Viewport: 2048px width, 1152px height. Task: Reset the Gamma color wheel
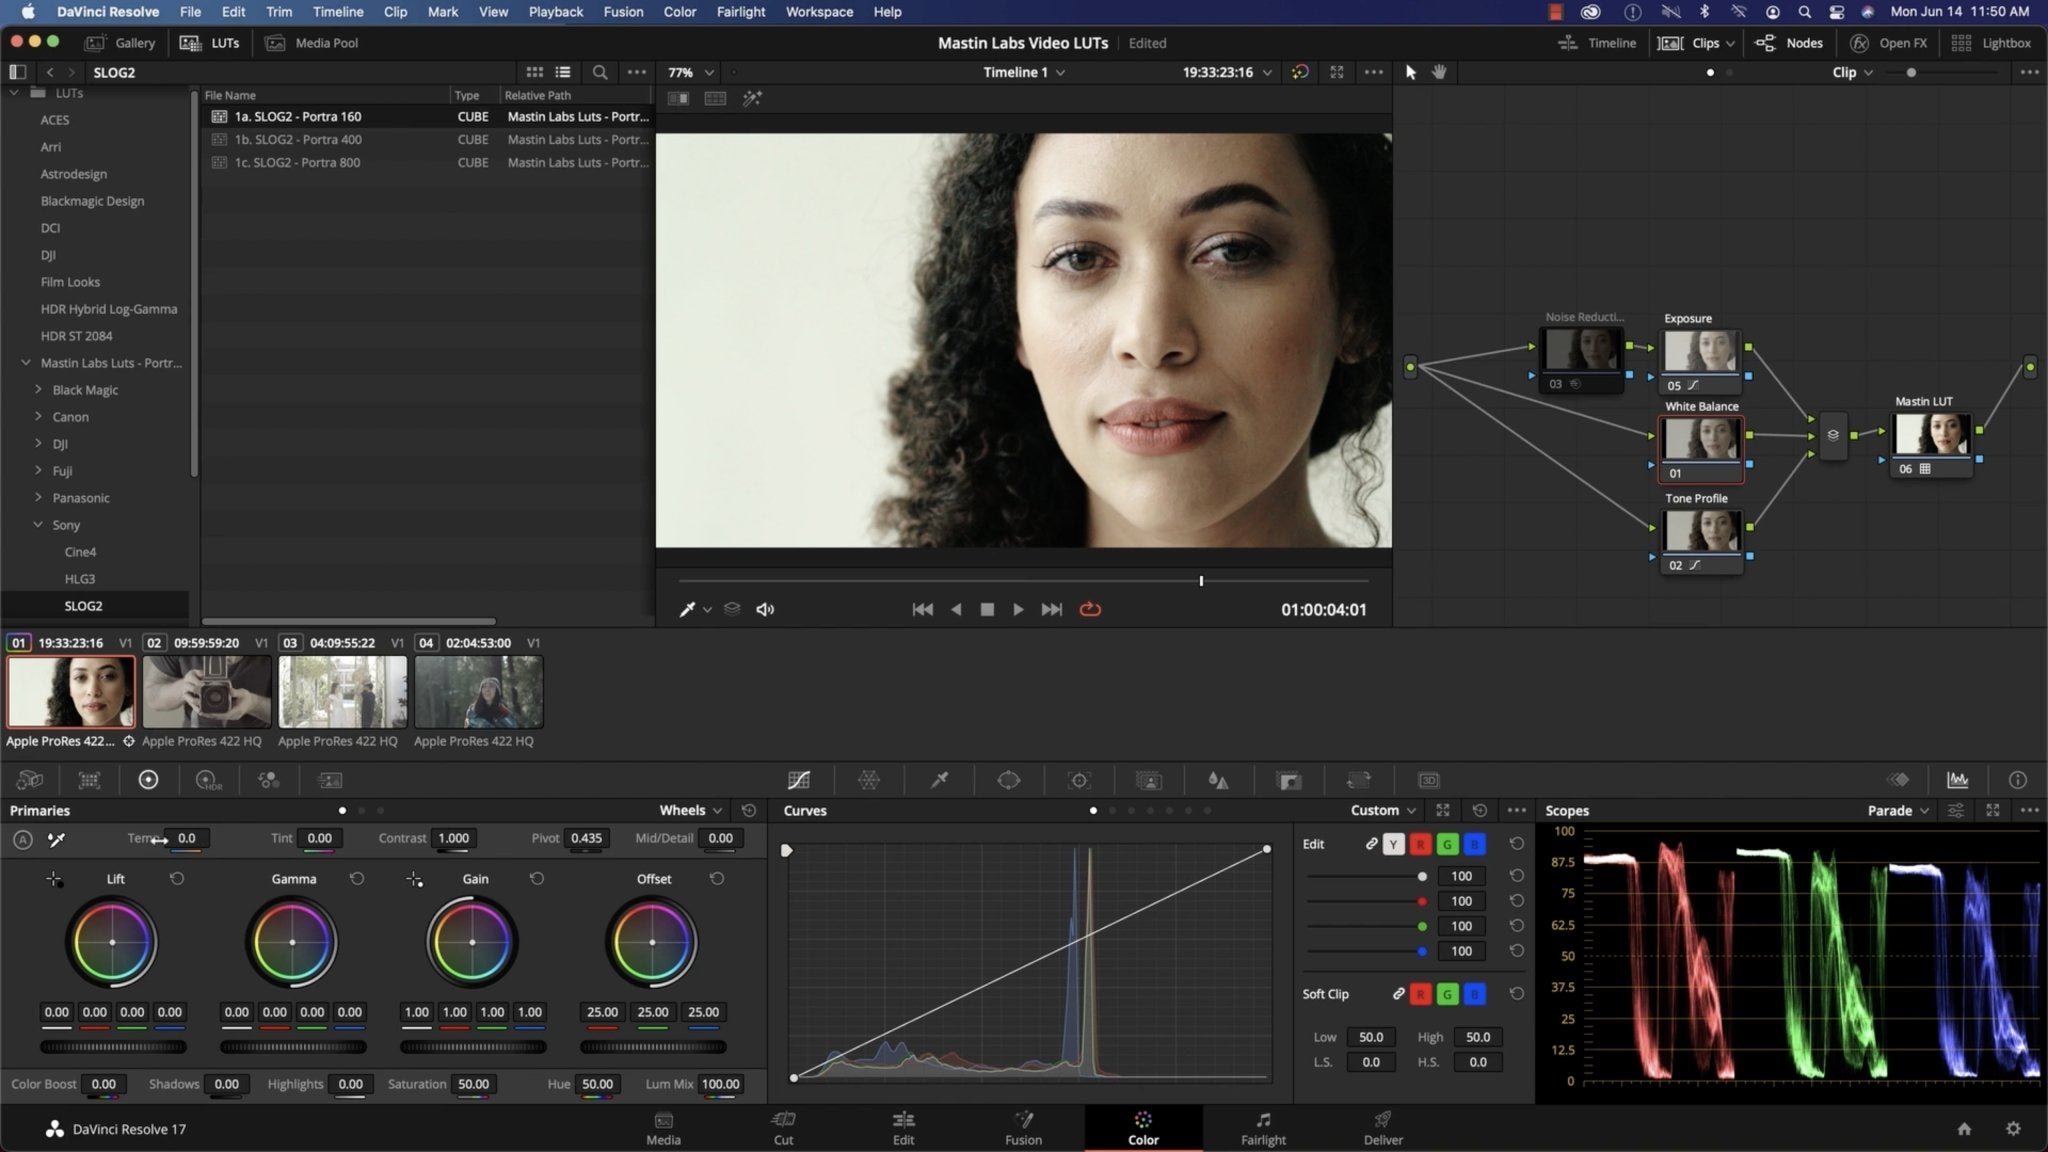(357, 878)
